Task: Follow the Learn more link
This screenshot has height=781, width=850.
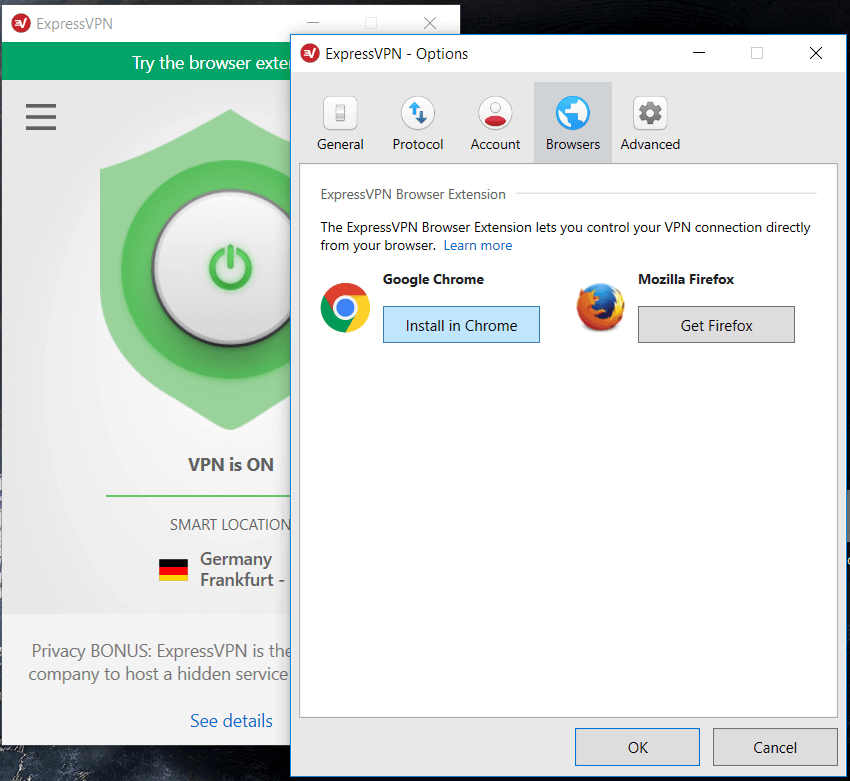Action: pos(478,246)
